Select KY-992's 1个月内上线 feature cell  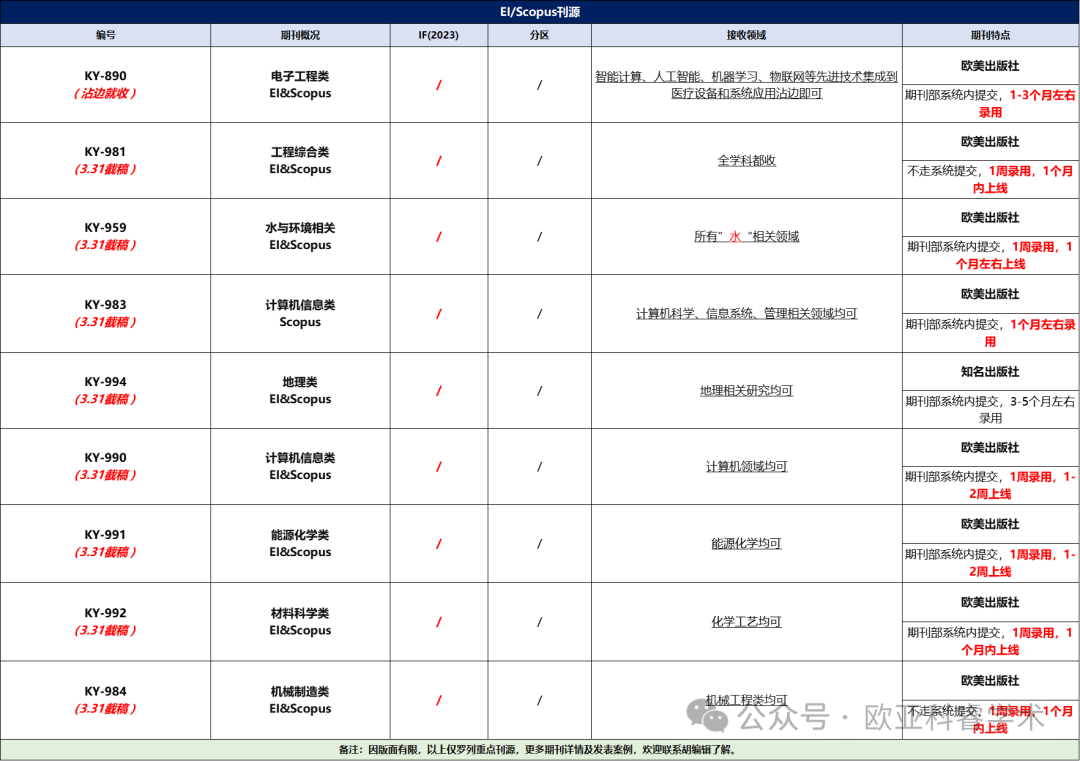(990, 642)
